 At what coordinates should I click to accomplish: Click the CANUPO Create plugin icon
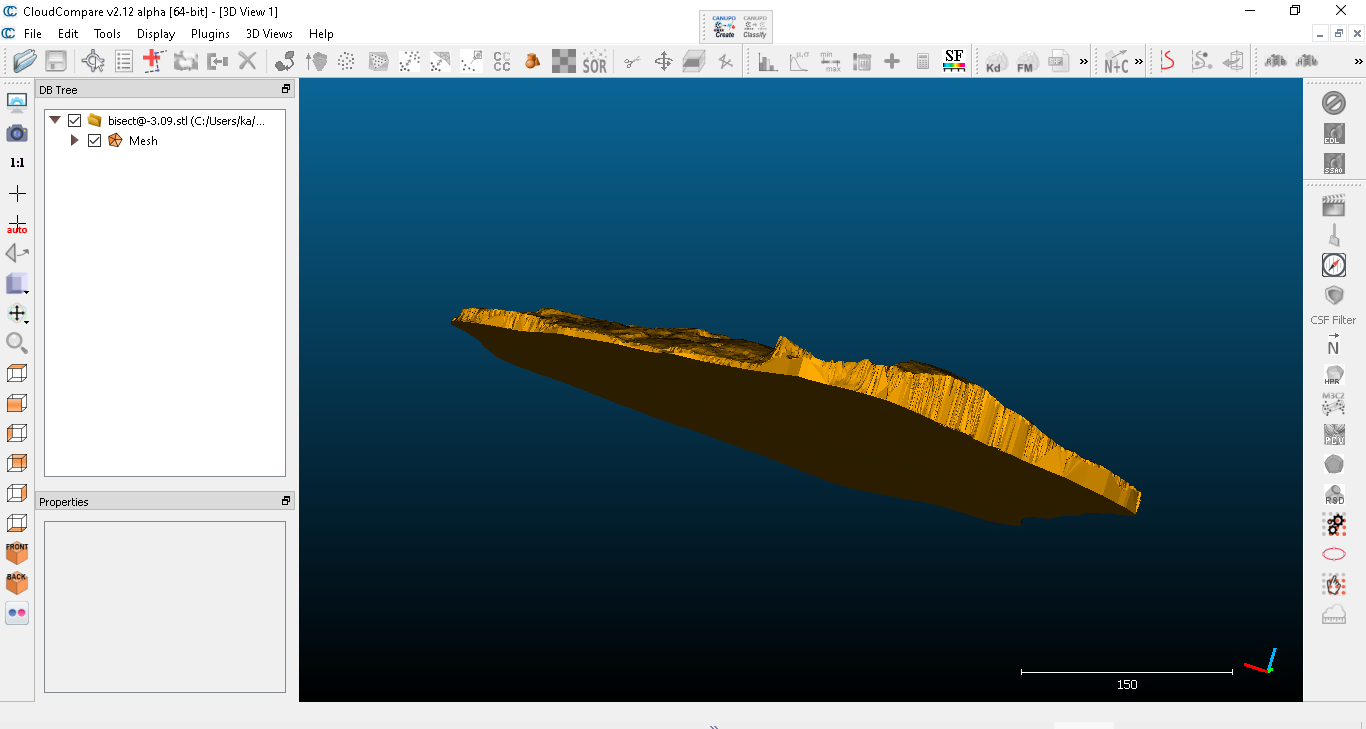(723, 26)
